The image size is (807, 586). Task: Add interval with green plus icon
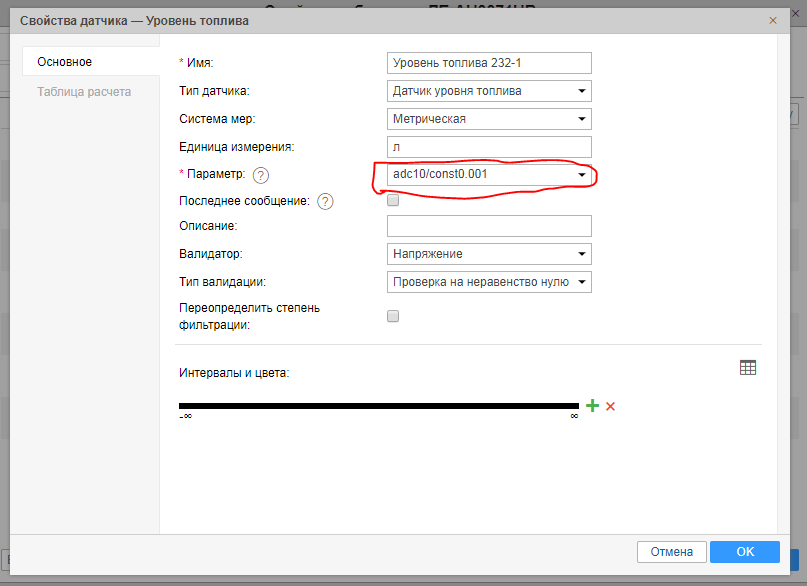pyautogui.click(x=592, y=406)
